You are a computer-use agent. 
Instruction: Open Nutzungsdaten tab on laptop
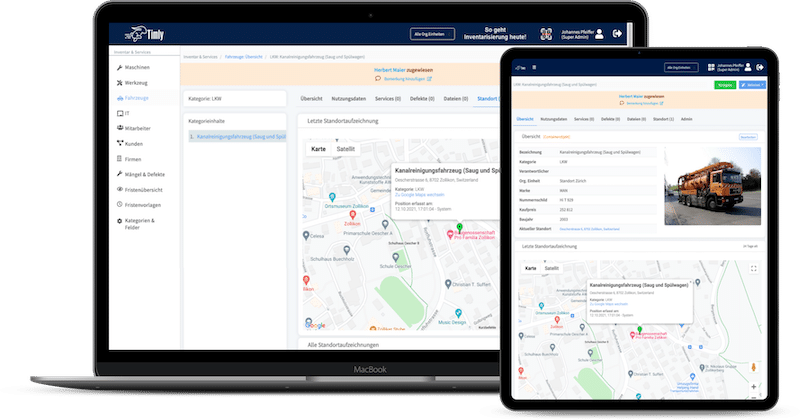tap(348, 99)
